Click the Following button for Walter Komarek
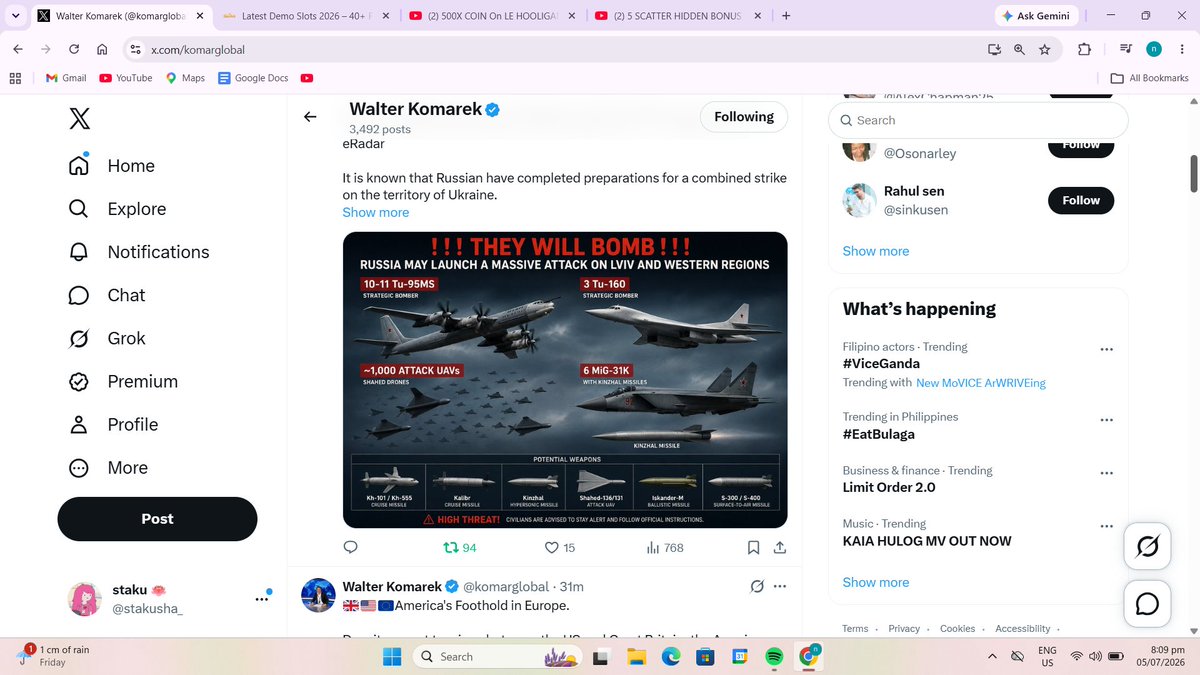 [x=743, y=117]
